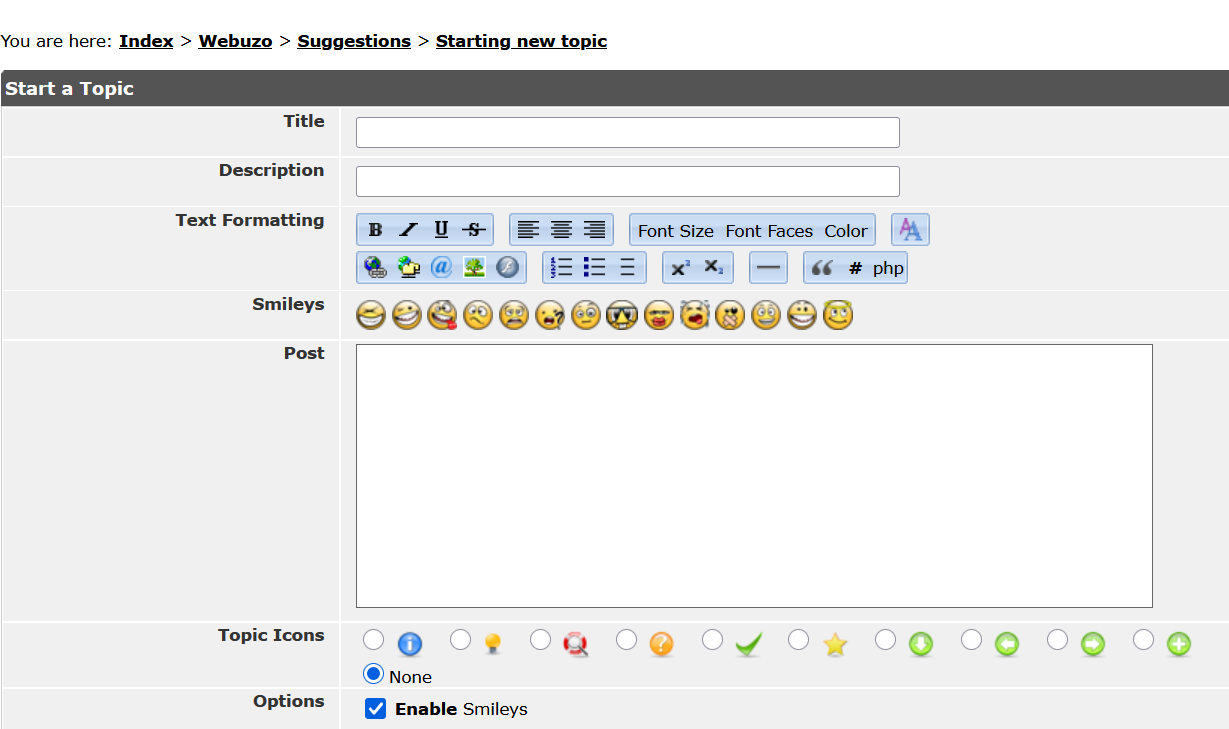Screen dimensions: 1229x729
Task: Center align the text
Action: coord(561,230)
